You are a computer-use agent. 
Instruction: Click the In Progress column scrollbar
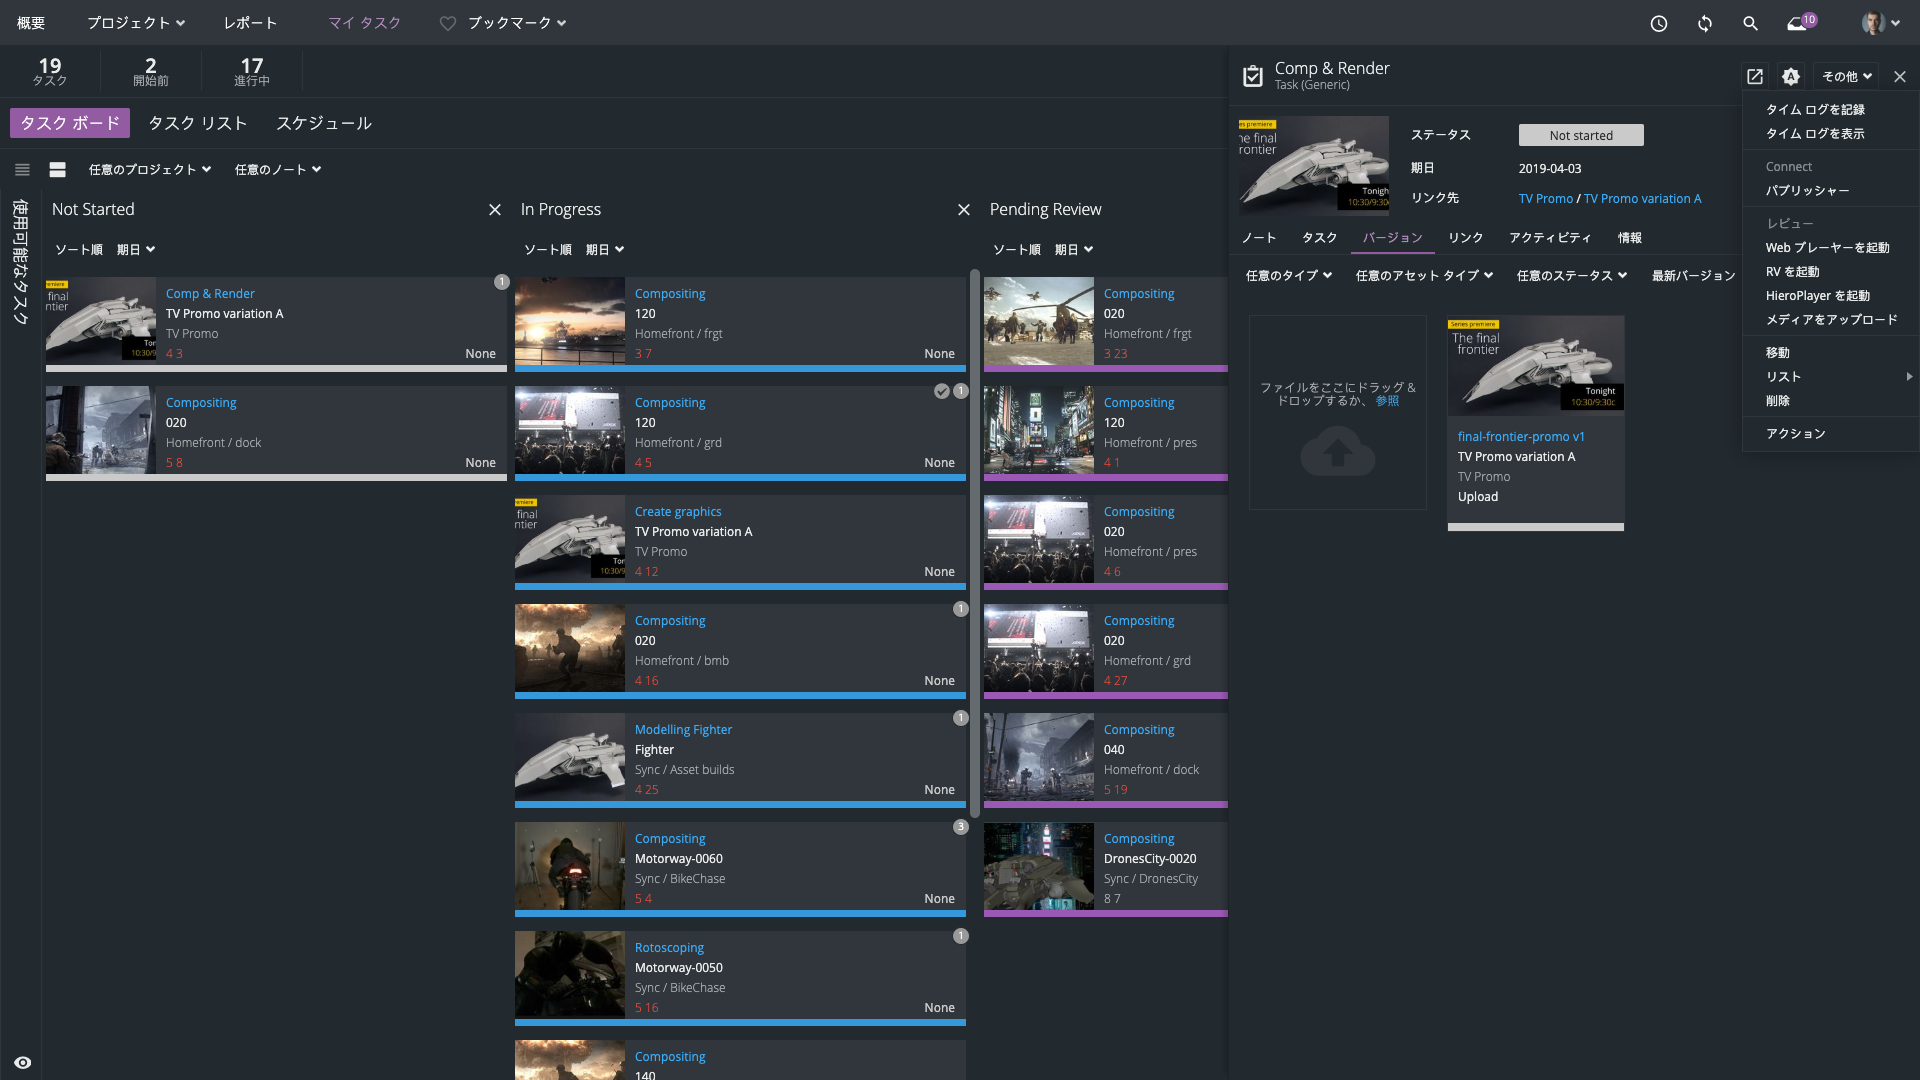coord(975,540)
